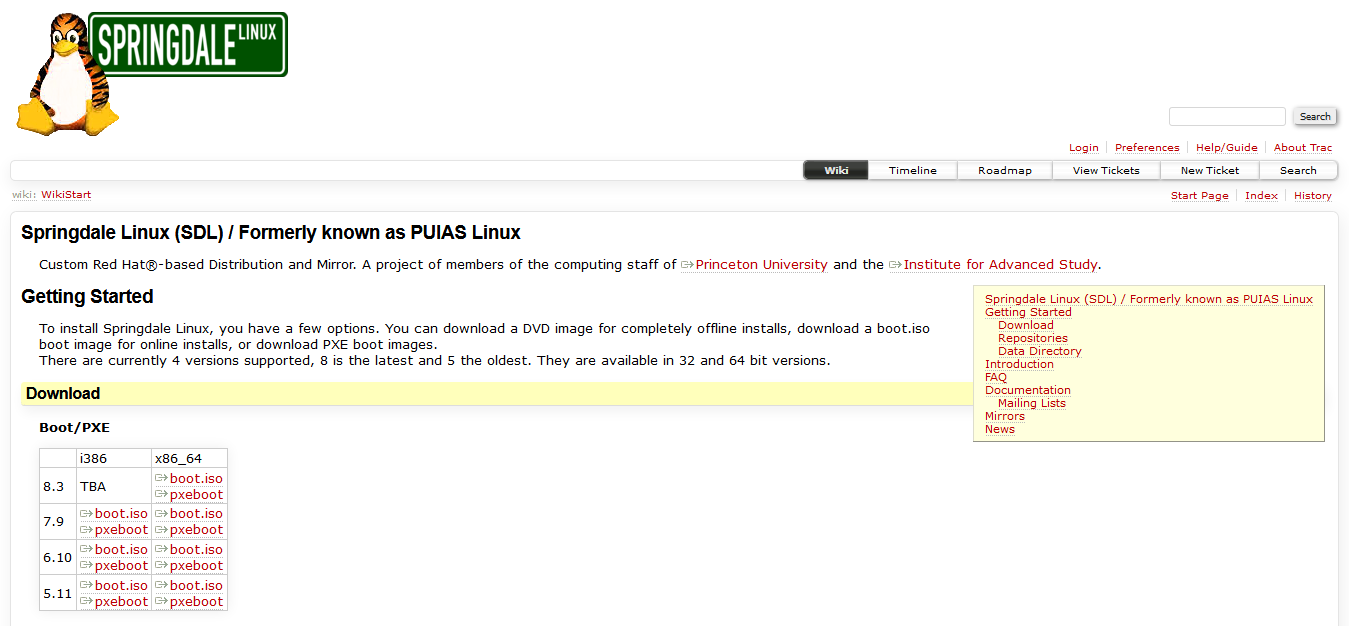Image resolution: width=1349 pixels, height=626 pixels.
Task: Click arrow icon next to 7.9 i386 pxeboot
Action: [88, 529]
